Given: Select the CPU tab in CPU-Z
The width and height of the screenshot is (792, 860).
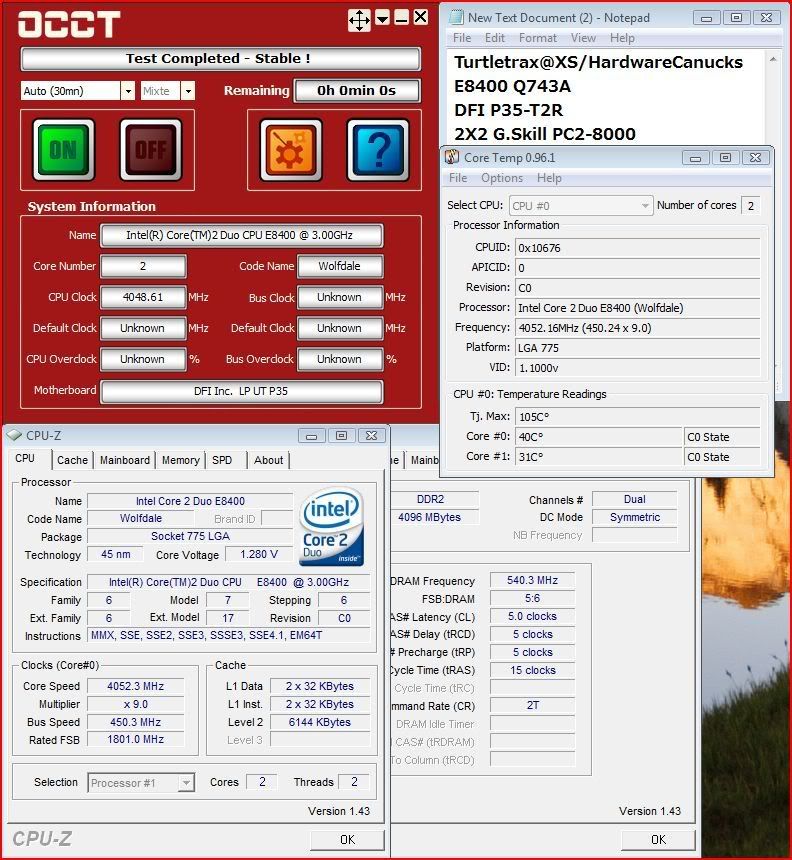Looking at the screenshot, I should click(x=25, y=459).
